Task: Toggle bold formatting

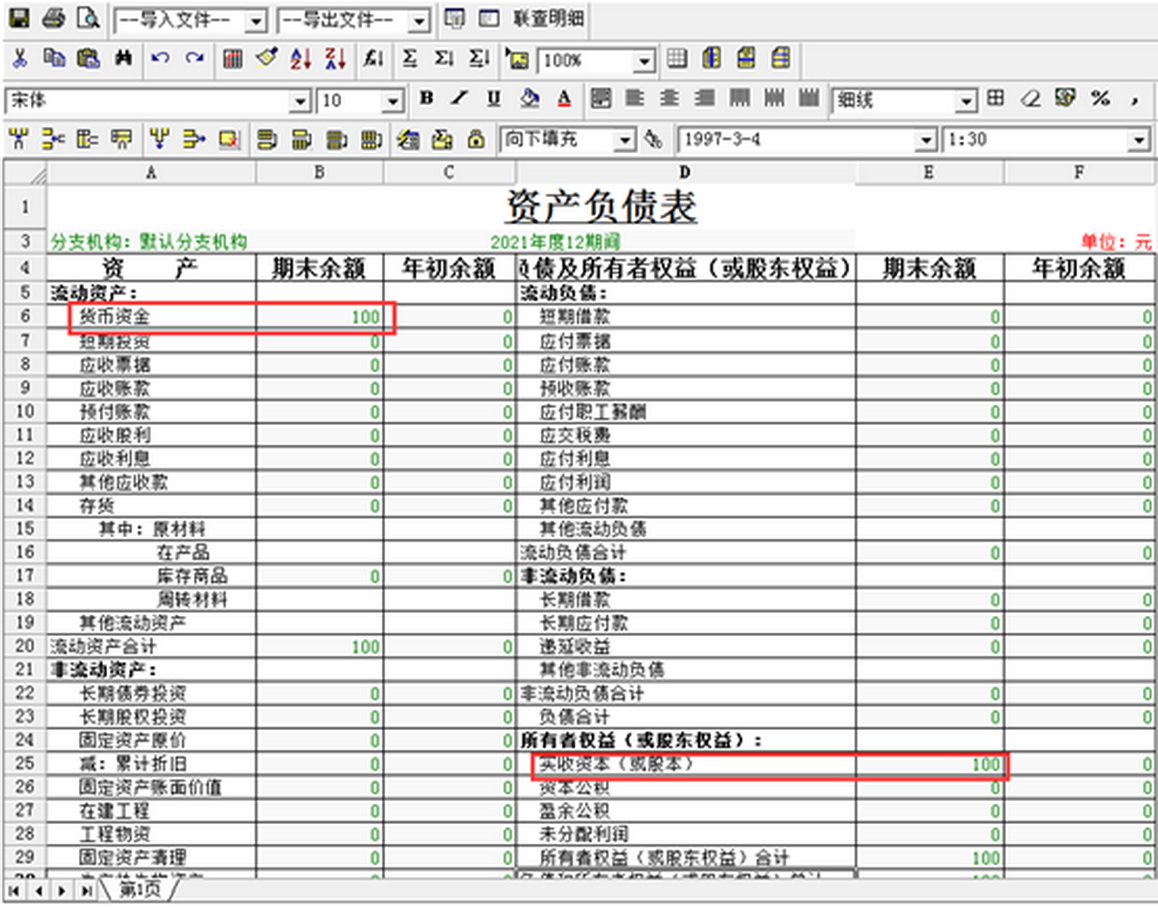Action: [427, 98]
